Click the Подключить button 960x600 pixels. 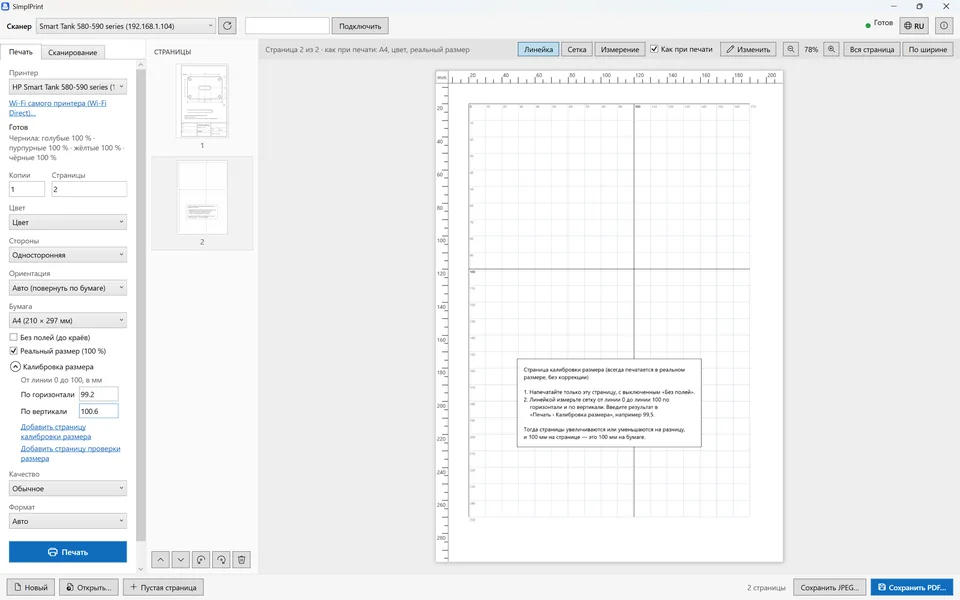click(x=360, y=26)
